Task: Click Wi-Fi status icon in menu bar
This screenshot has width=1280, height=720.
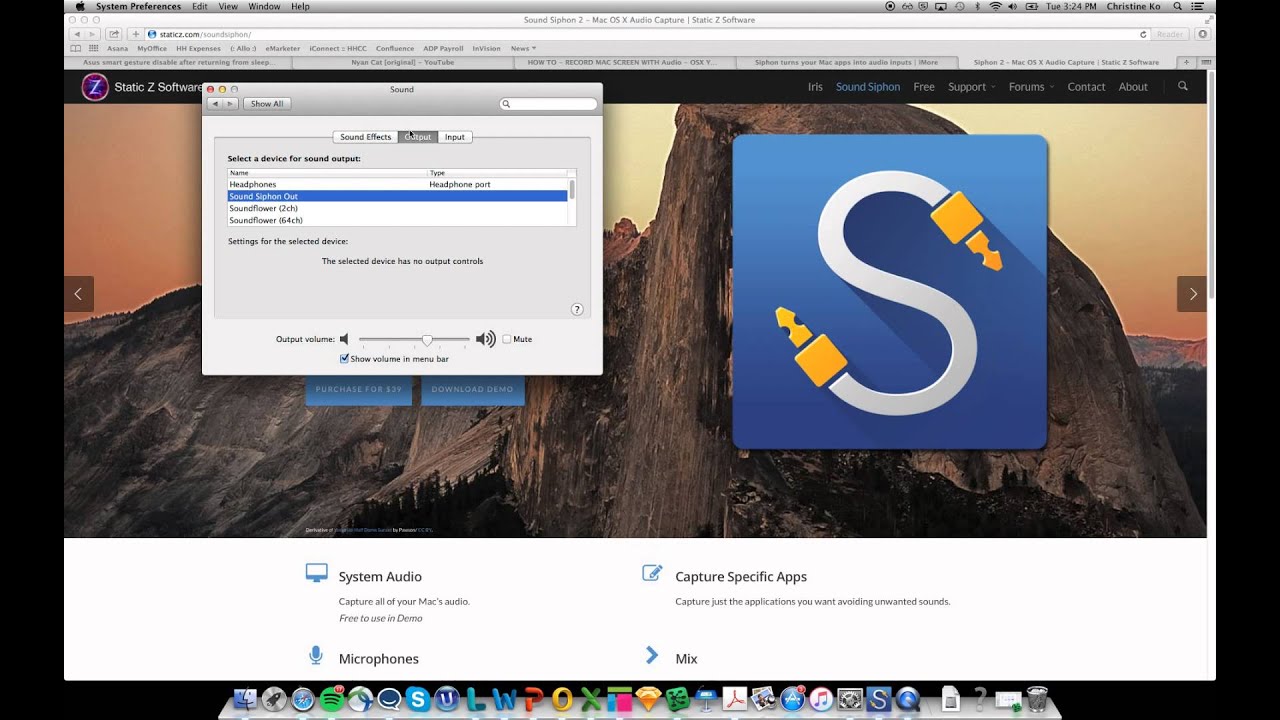Action: [996, 6]
